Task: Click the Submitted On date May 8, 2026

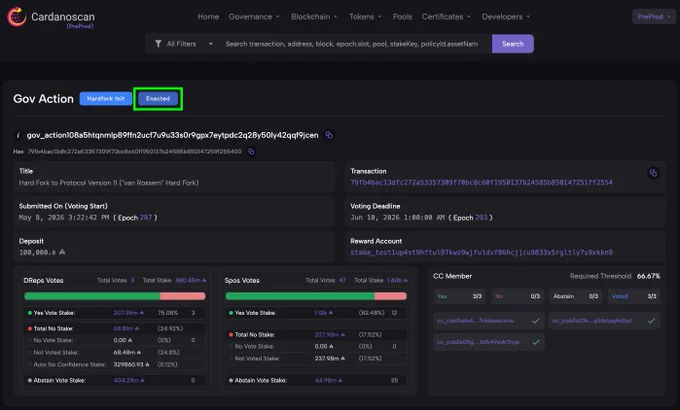Action: pyautogui.click(x=64, y=218)
